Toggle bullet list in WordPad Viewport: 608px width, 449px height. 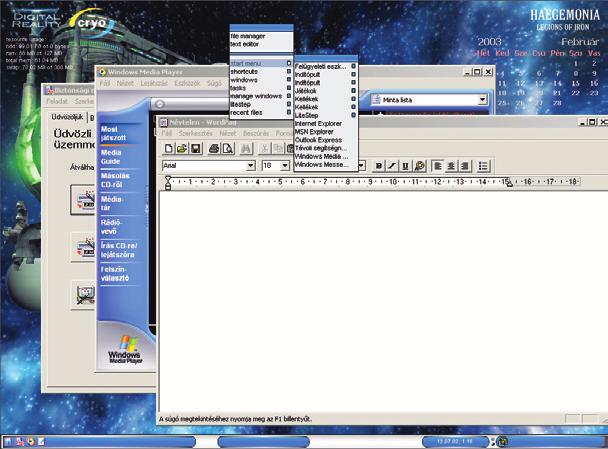[483, 166]
